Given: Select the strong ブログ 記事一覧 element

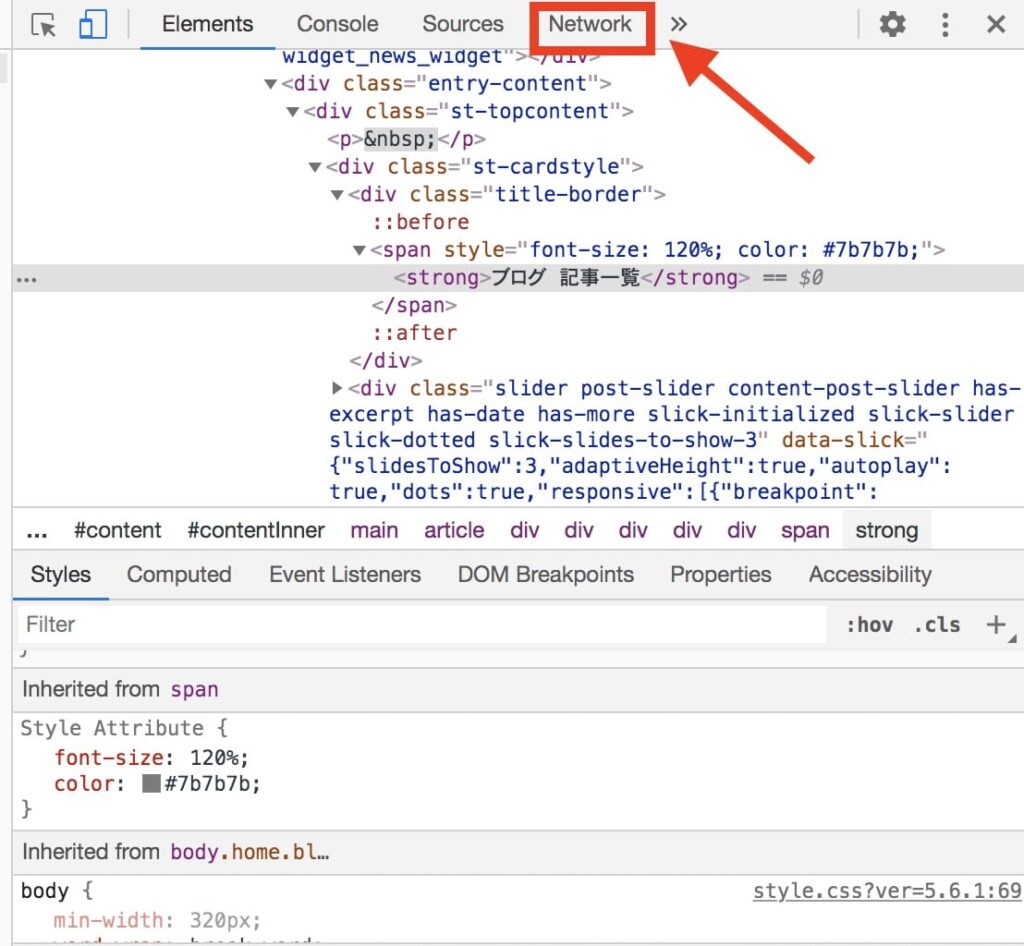Looking at the screenshot, I should click(571, 277).
